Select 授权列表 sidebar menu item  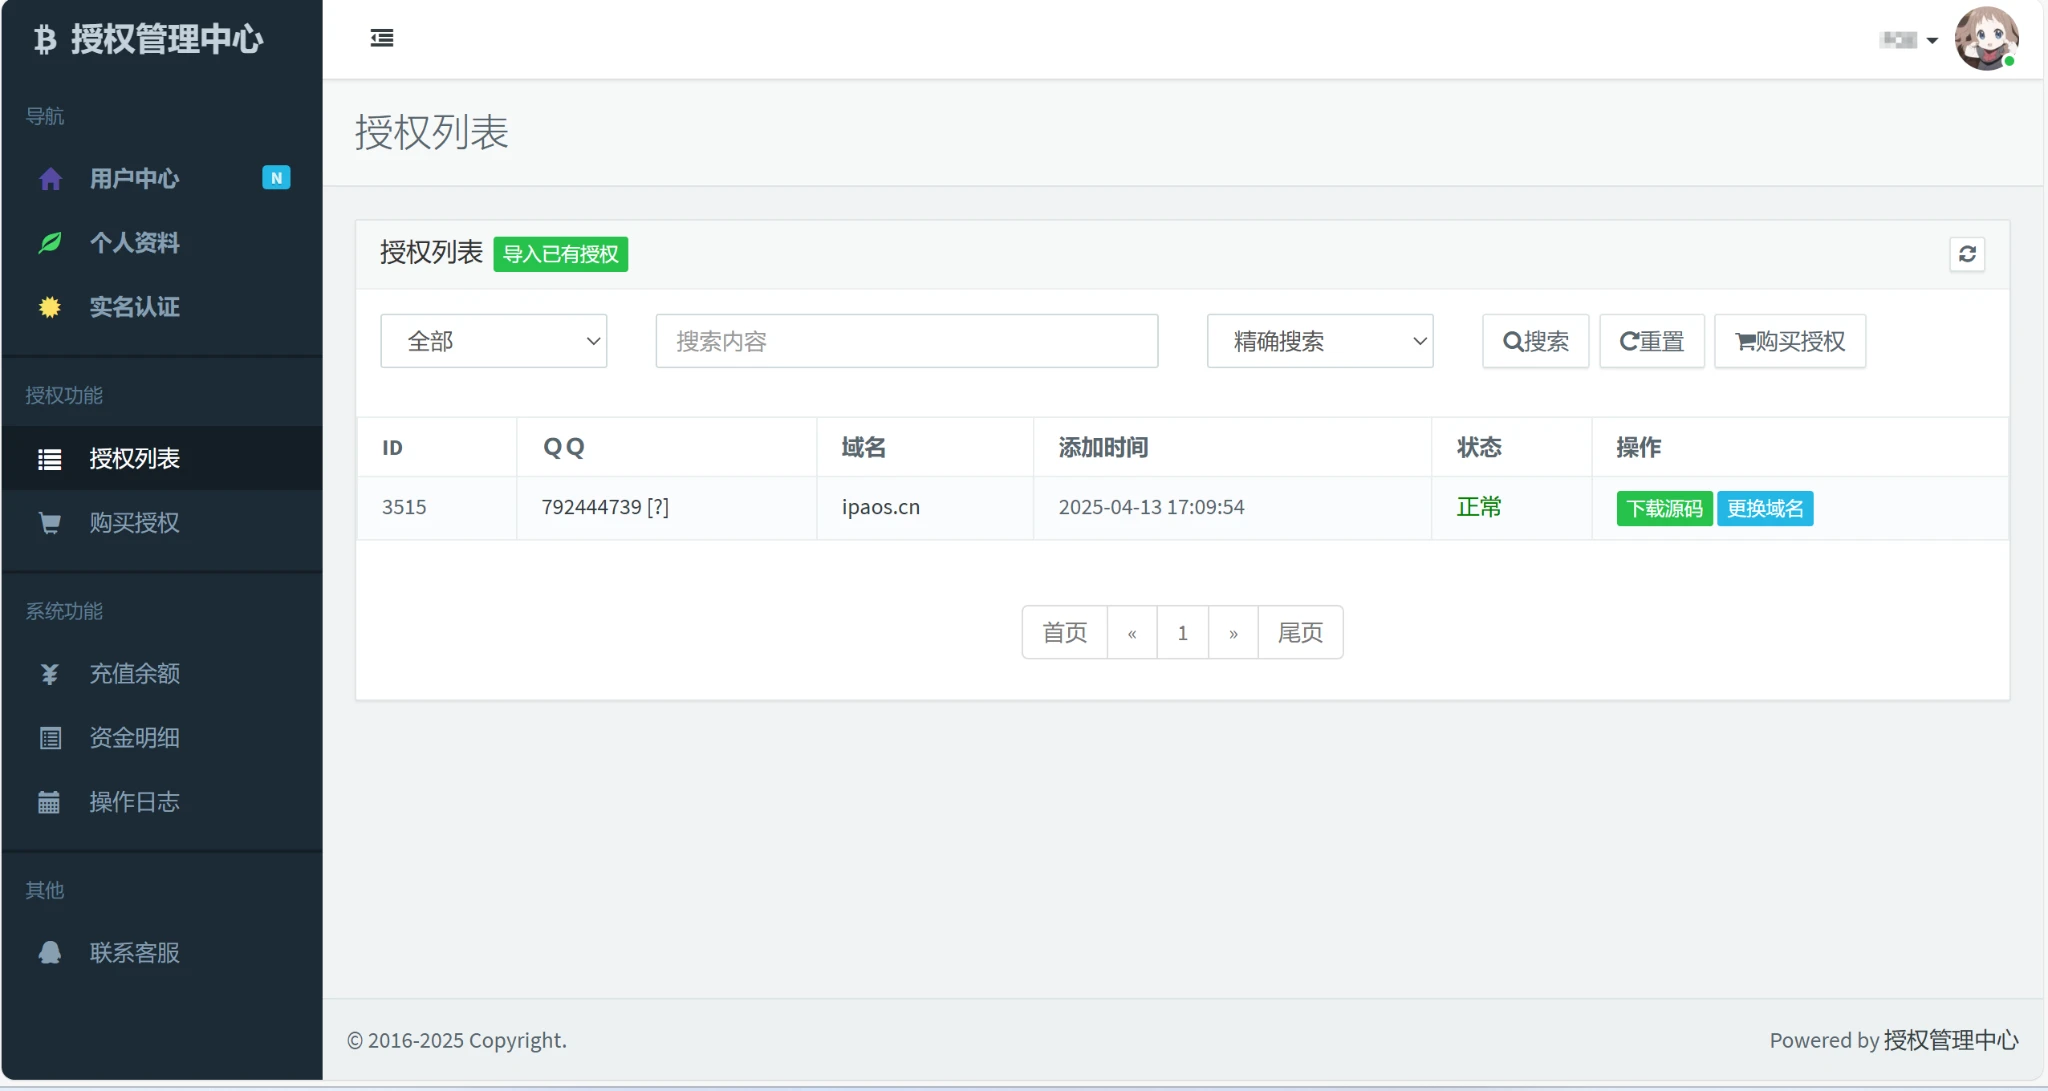pos(134,459)
